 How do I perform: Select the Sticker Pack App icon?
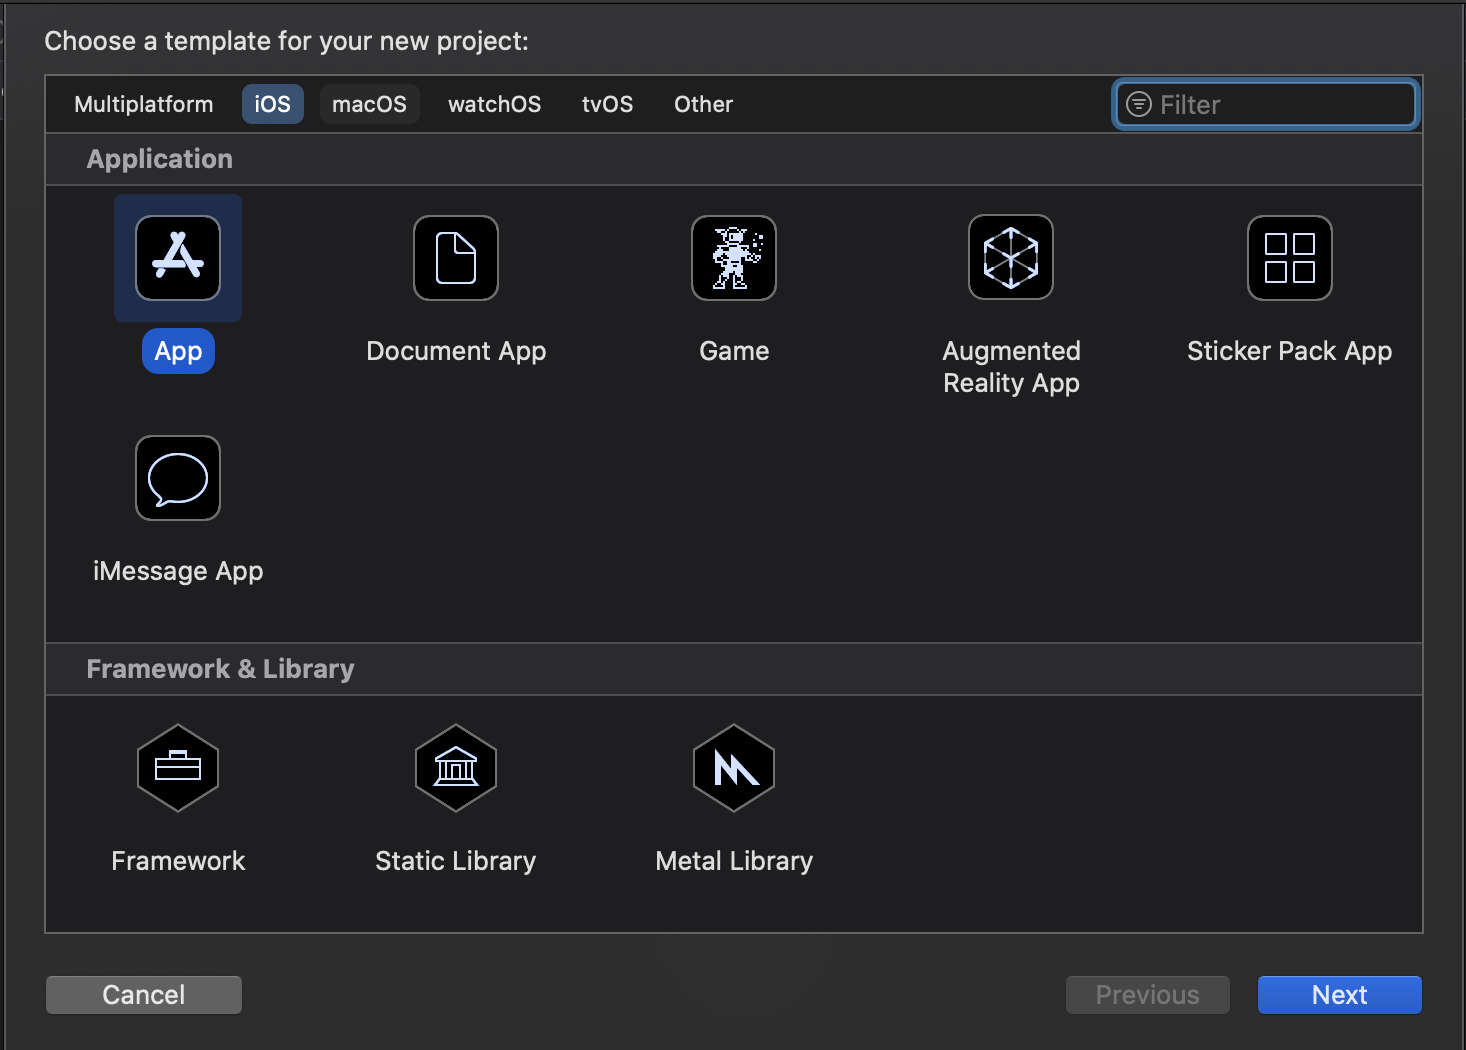1290,258
